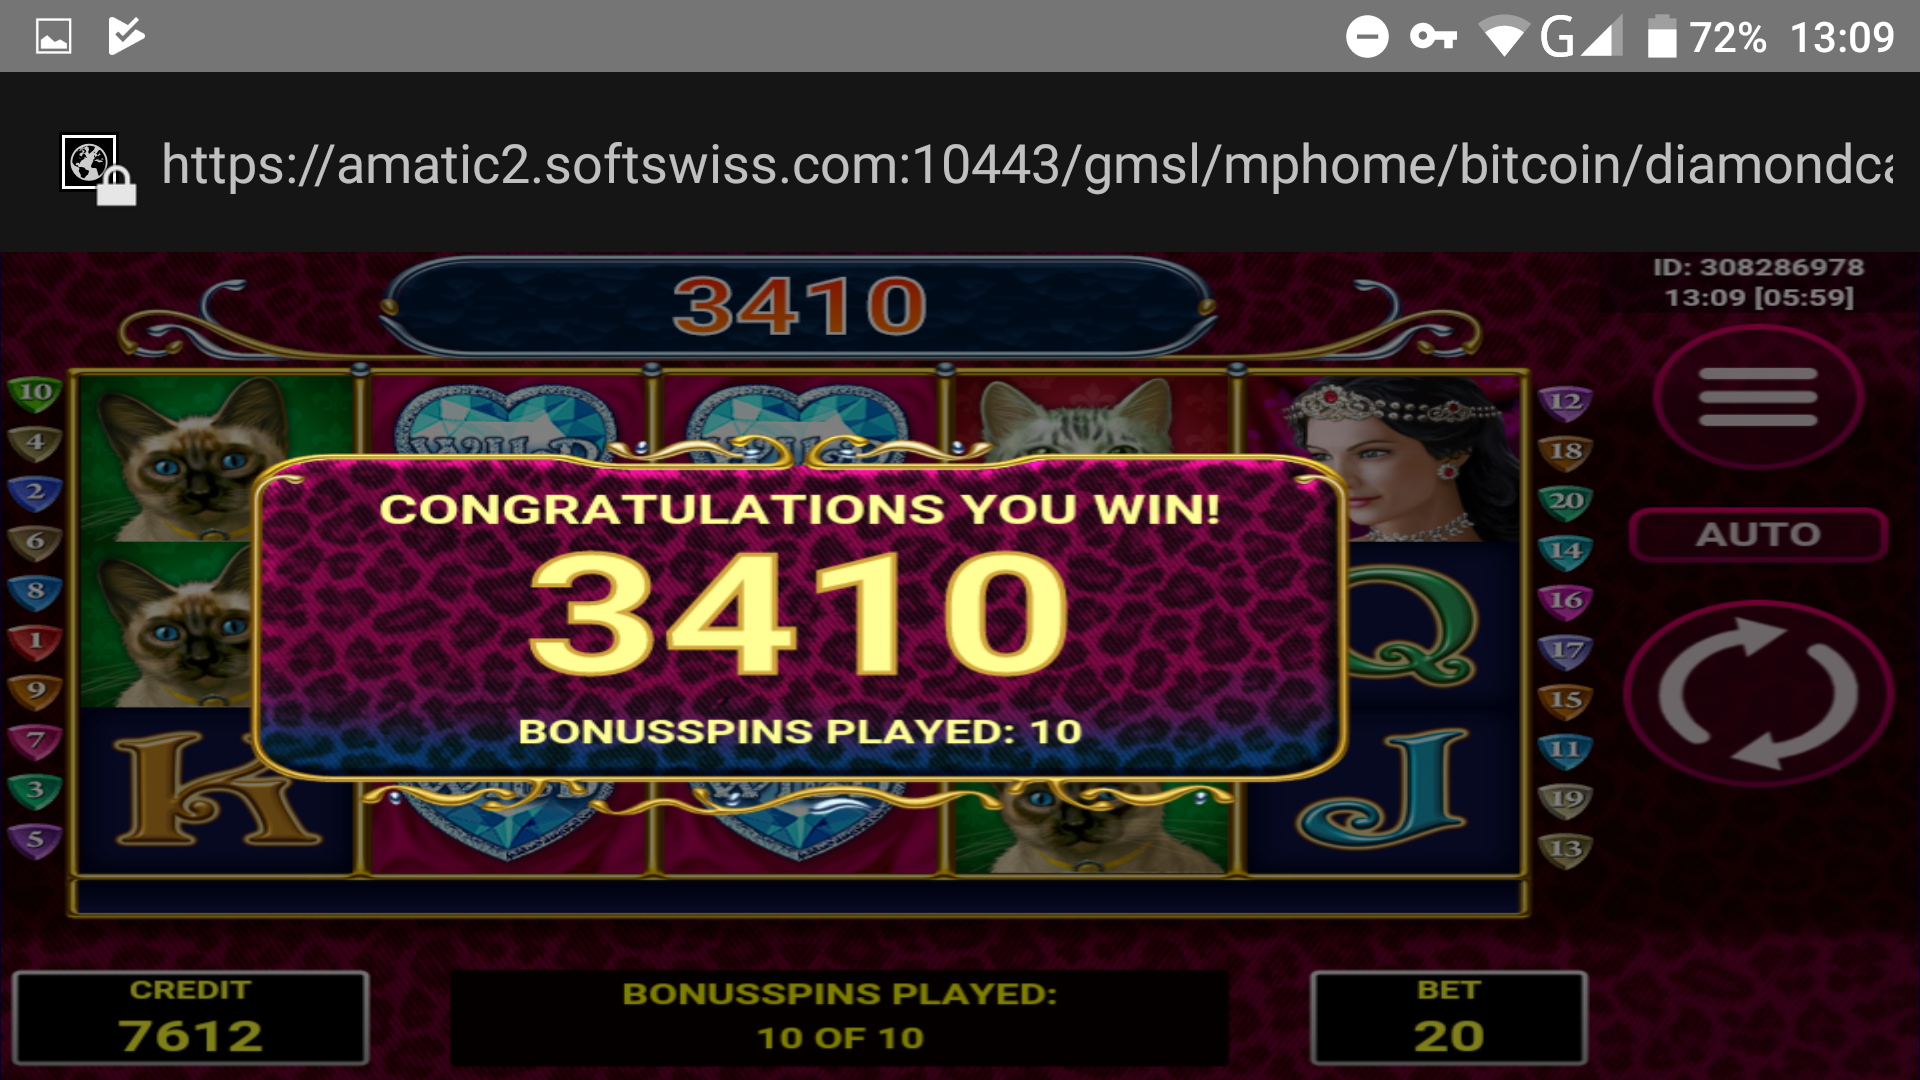Select payline 16 badge
The width and height of the screenshot is (1920, 1080).
pos(1565,600)
